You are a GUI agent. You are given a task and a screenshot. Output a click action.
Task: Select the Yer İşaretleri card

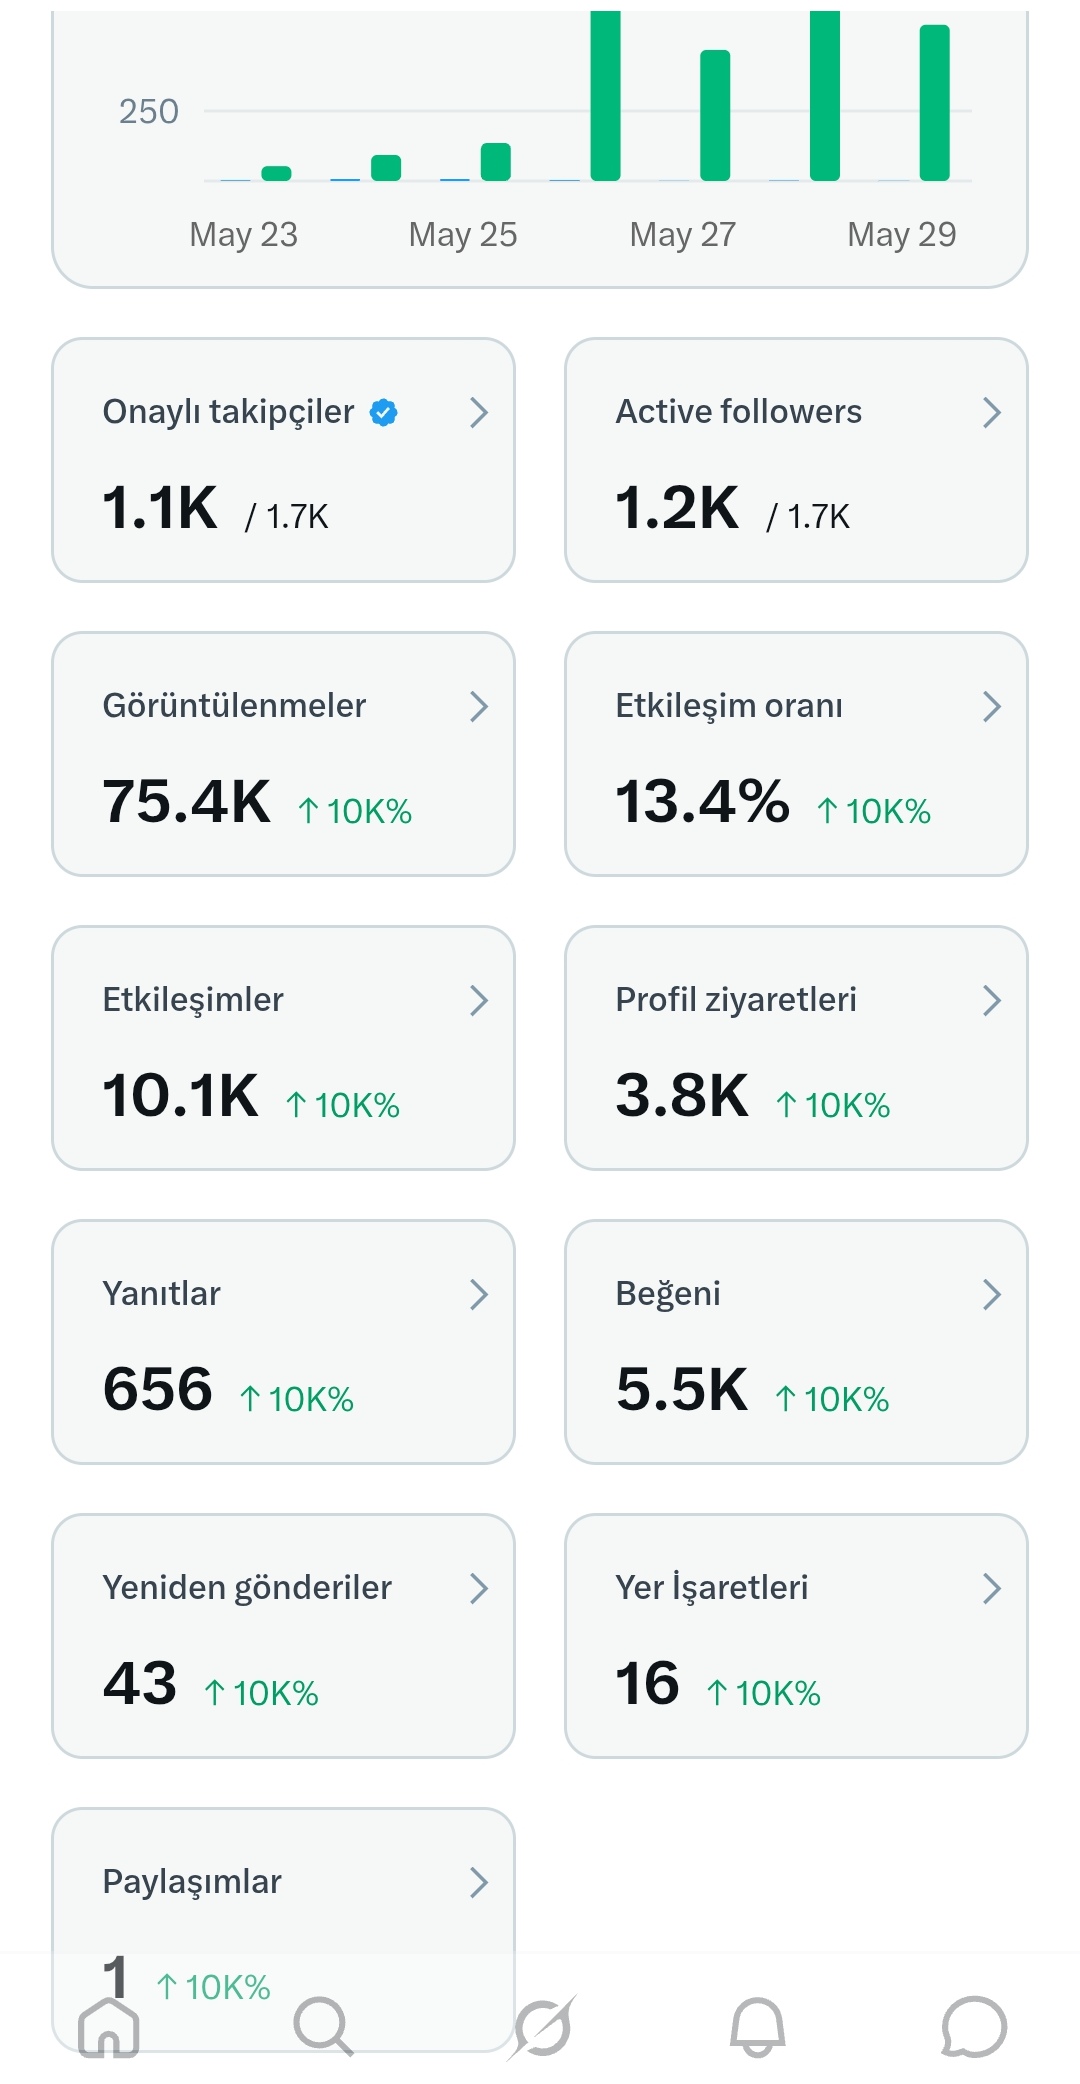click(796, 1636)
